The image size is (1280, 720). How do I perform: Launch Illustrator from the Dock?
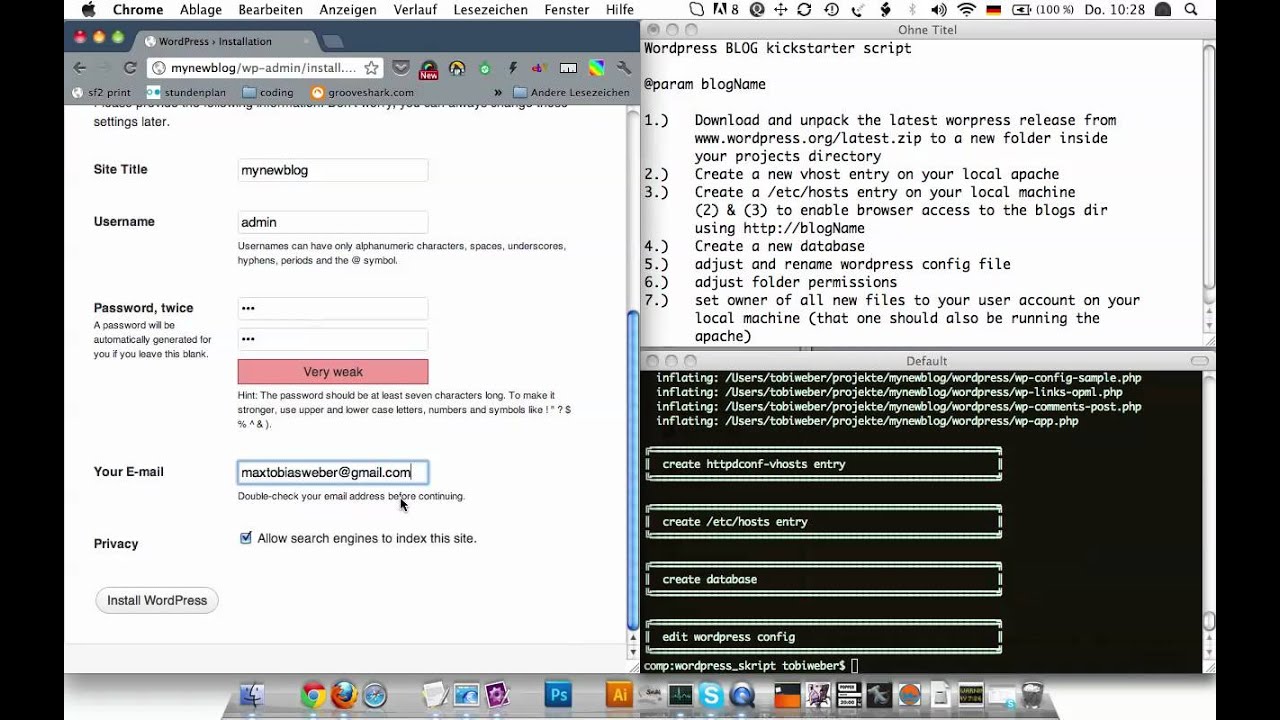[x=619, y=695]
